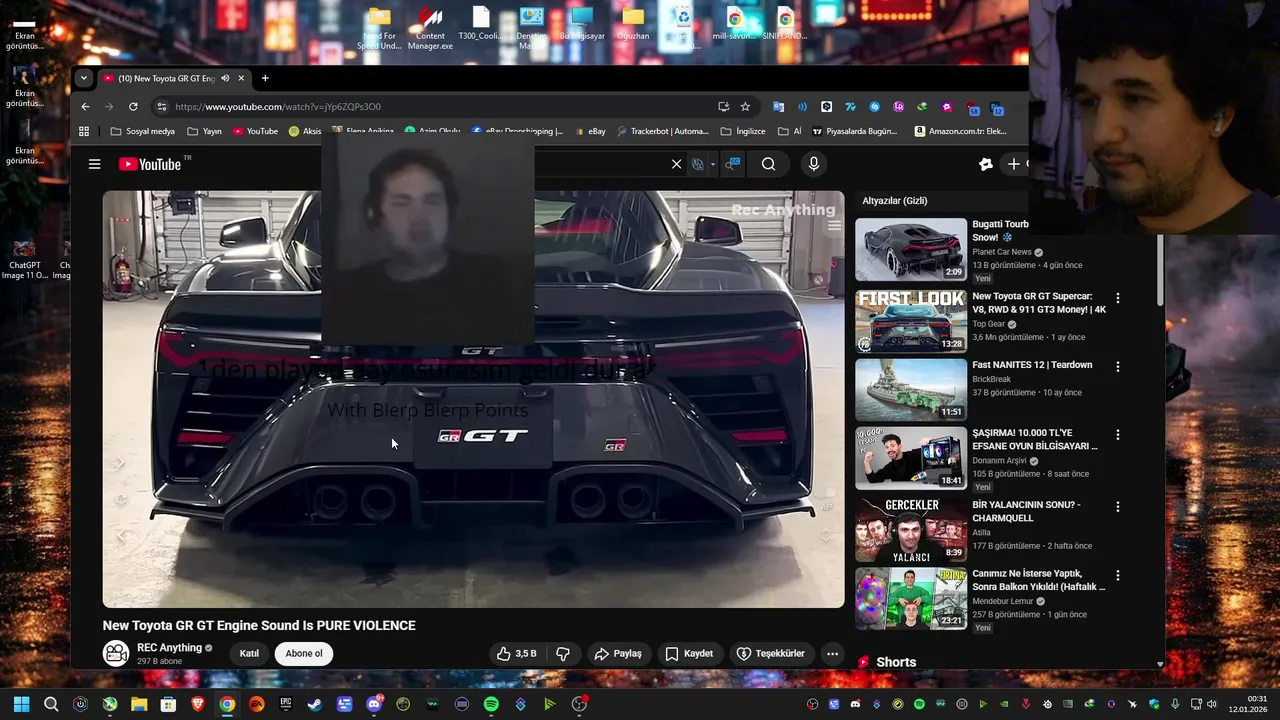Click the browser address bar URL
Screen dimensions: 1280x720
click(278, 106)
